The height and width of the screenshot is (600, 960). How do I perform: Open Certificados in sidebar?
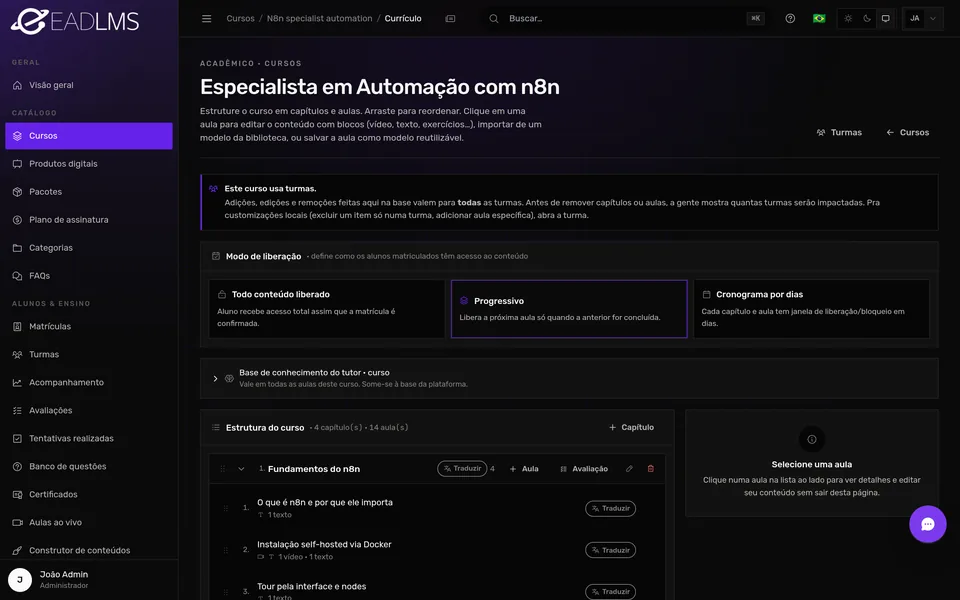click(x=89, y=495)
